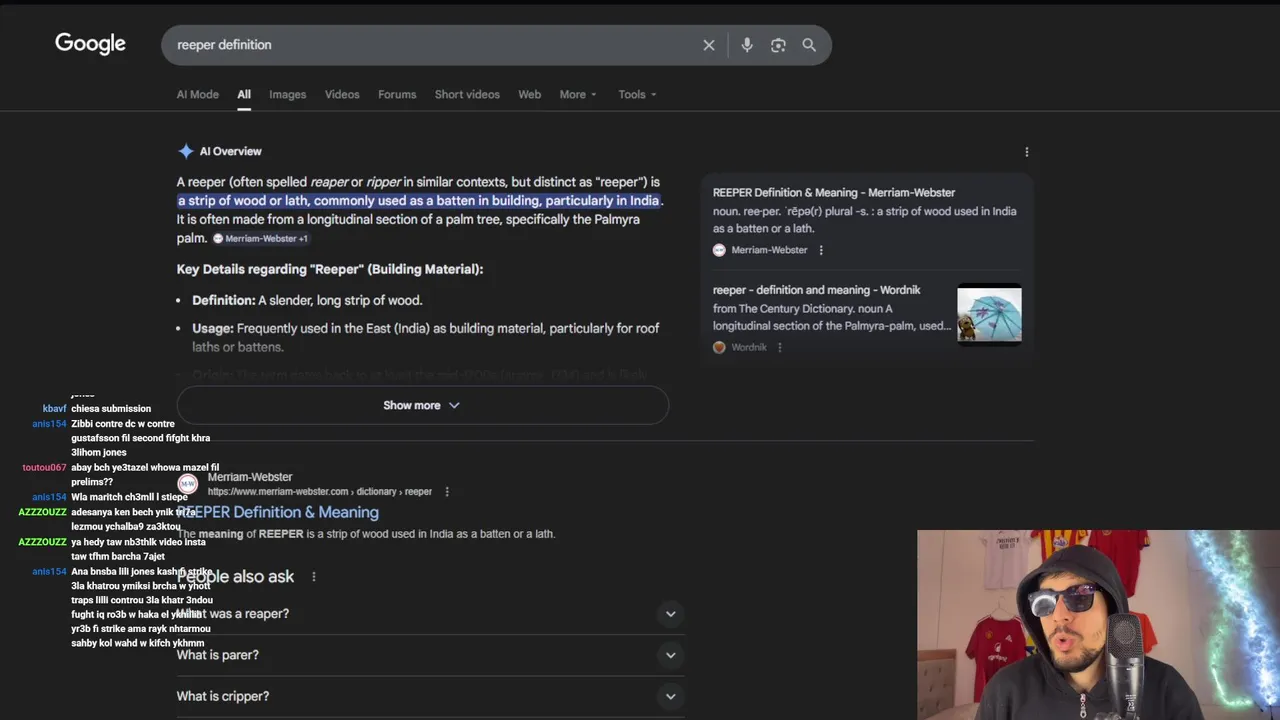The width and height of the screenshot is (1280, 720).
Task: Clear the search box with X
Action: 709,45
